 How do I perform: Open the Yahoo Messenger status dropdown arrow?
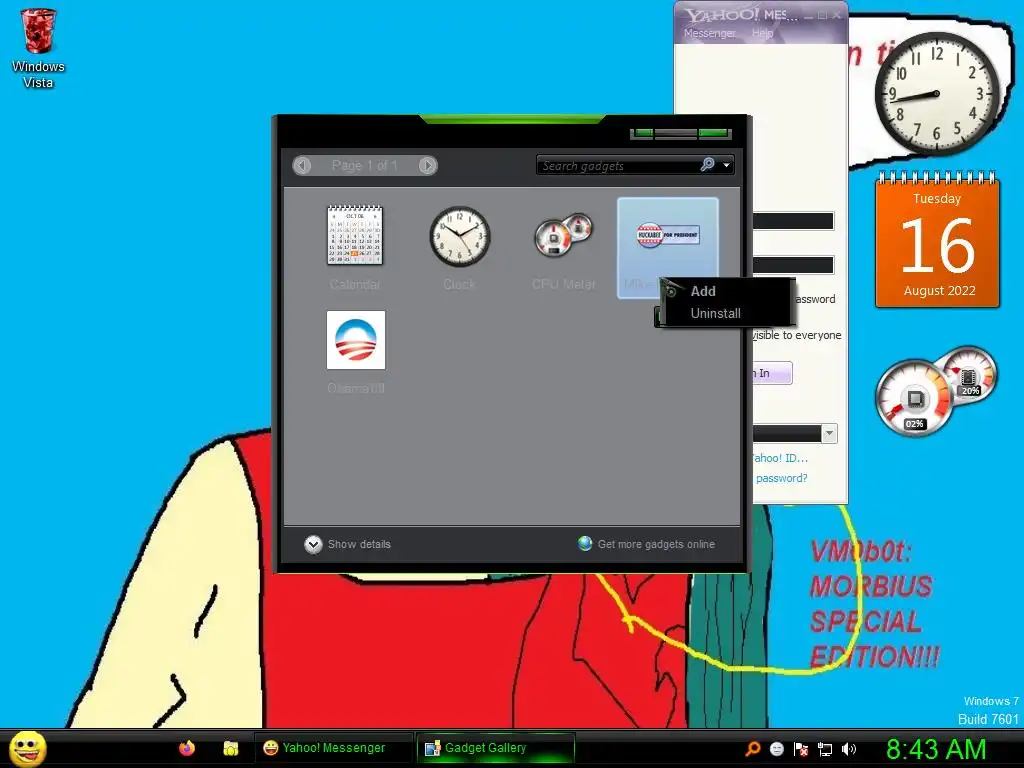[829, 433]
